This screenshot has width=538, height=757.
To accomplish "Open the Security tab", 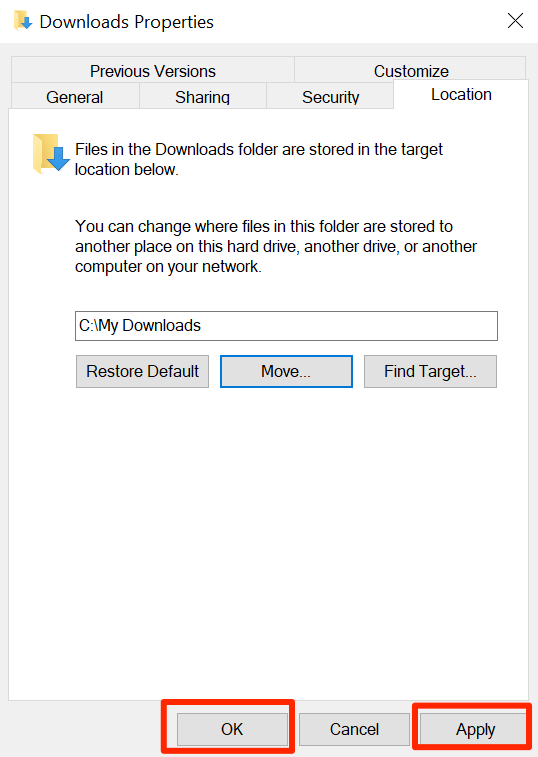I will click(x=330, y=97).
